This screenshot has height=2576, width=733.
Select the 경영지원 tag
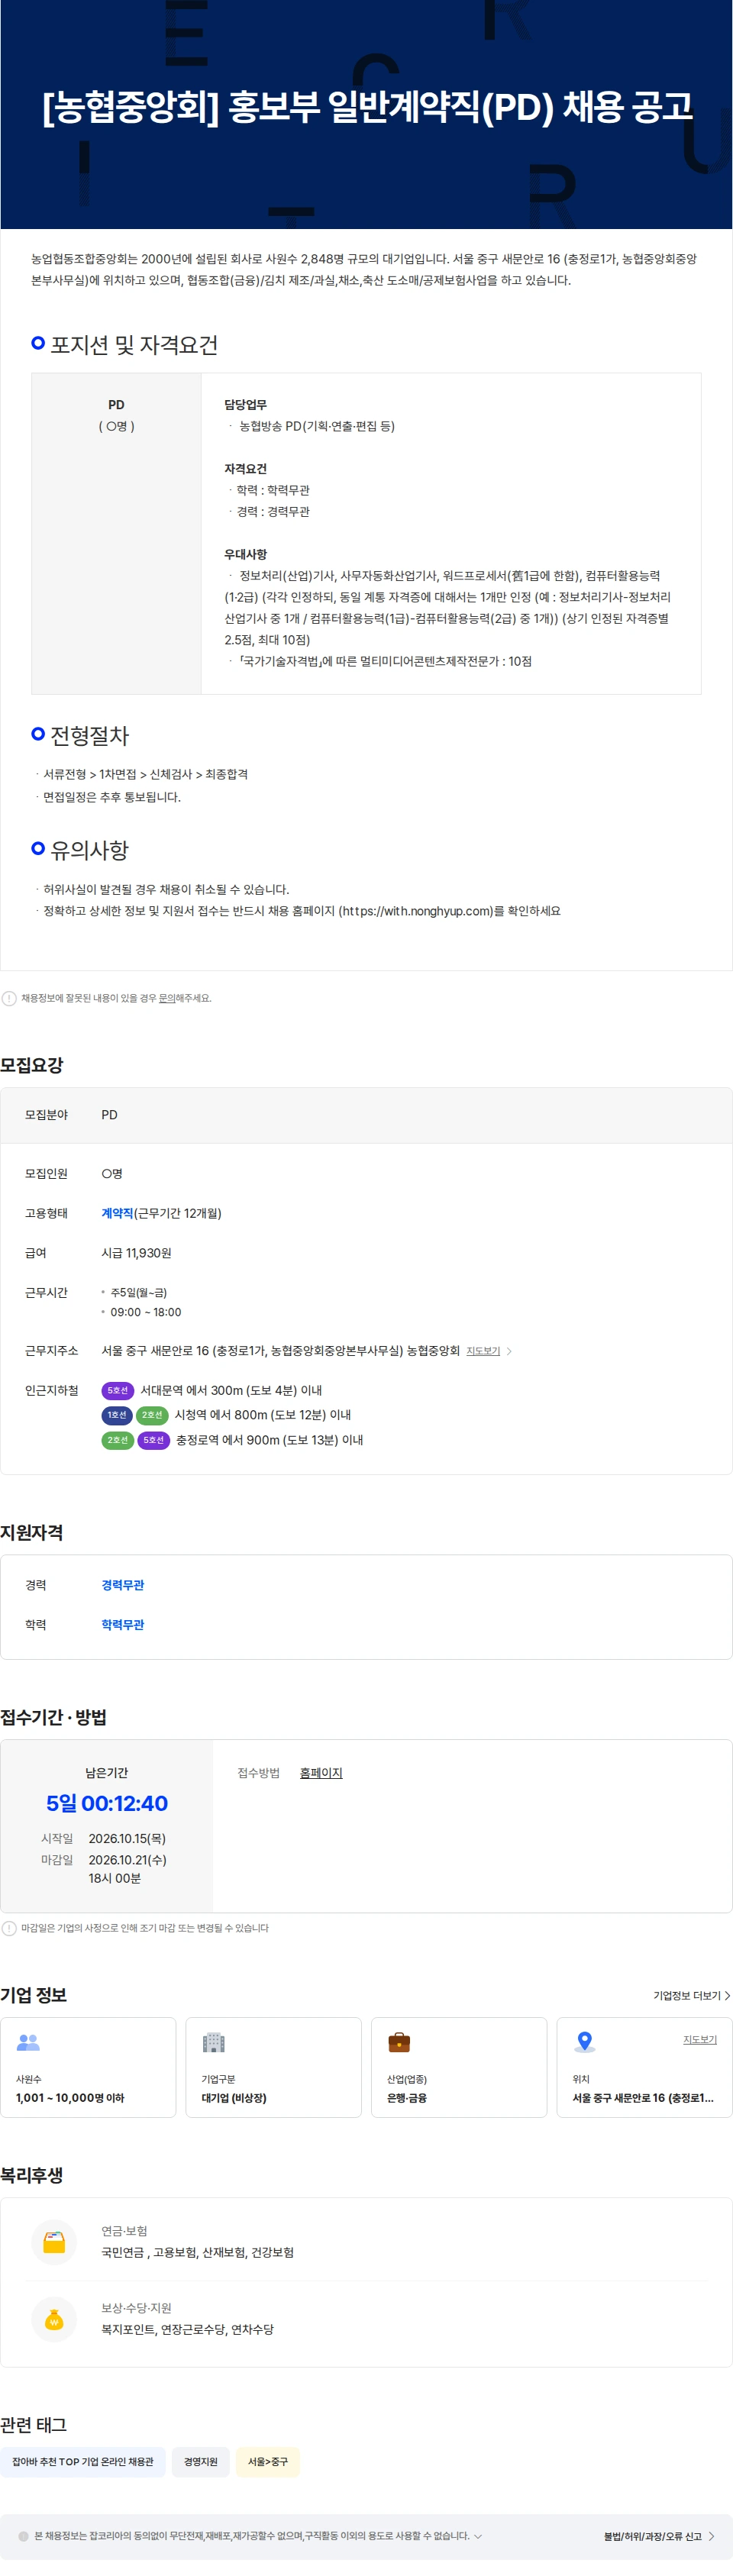point(201,2462)
